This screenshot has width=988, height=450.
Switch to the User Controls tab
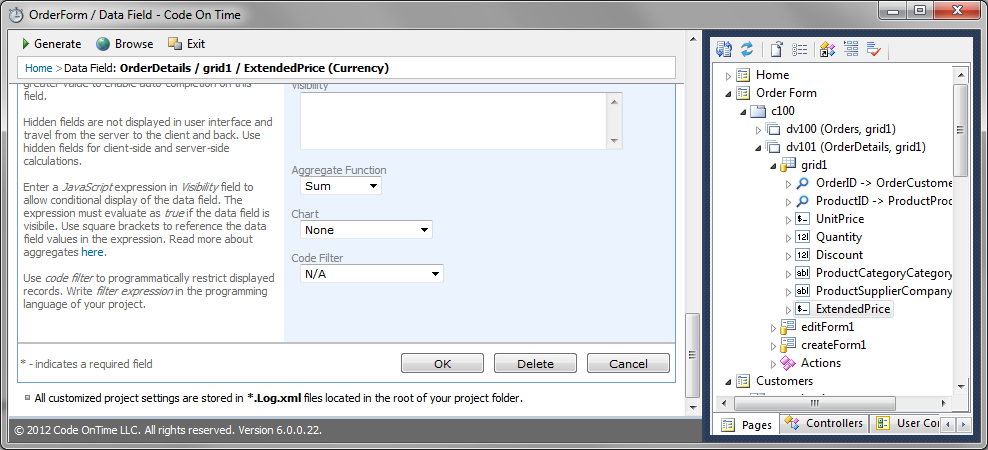[x=905, y=424]
